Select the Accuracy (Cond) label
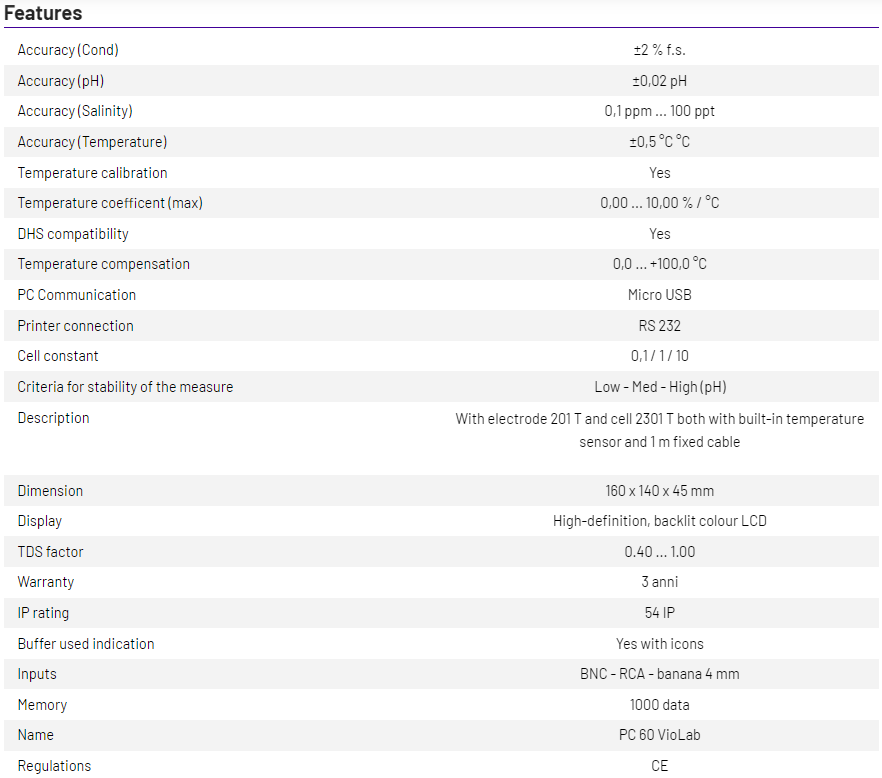Screen dimensions: 882x778 click(68, 50)
